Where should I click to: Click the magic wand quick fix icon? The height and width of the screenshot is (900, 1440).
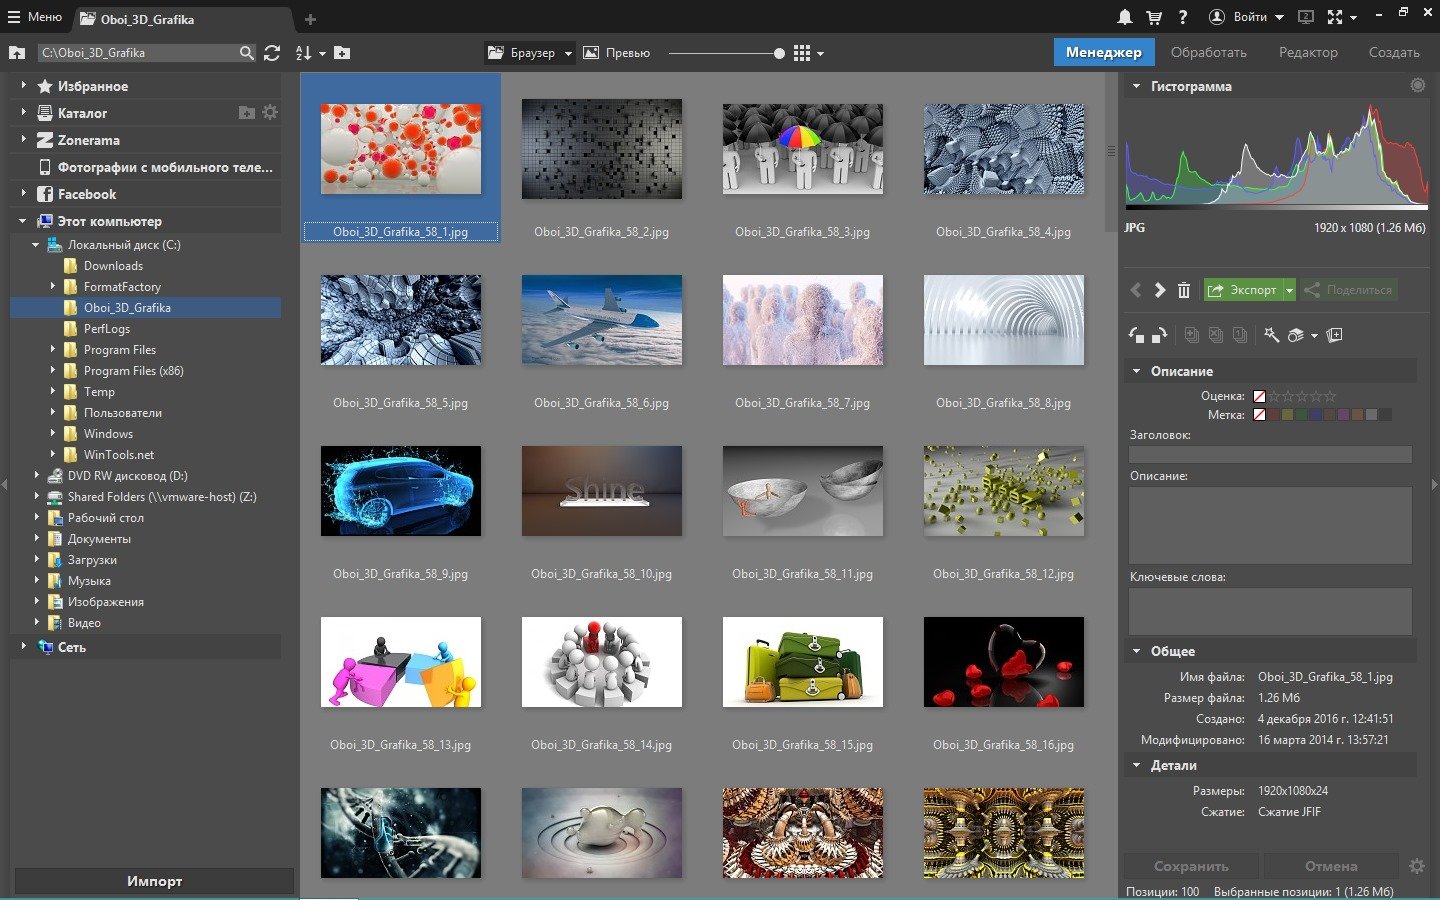(x=1271, y=336)
